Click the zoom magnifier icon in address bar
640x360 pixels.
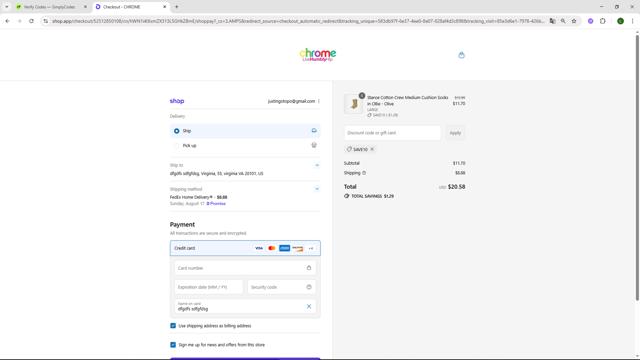(x=563, y=21)
